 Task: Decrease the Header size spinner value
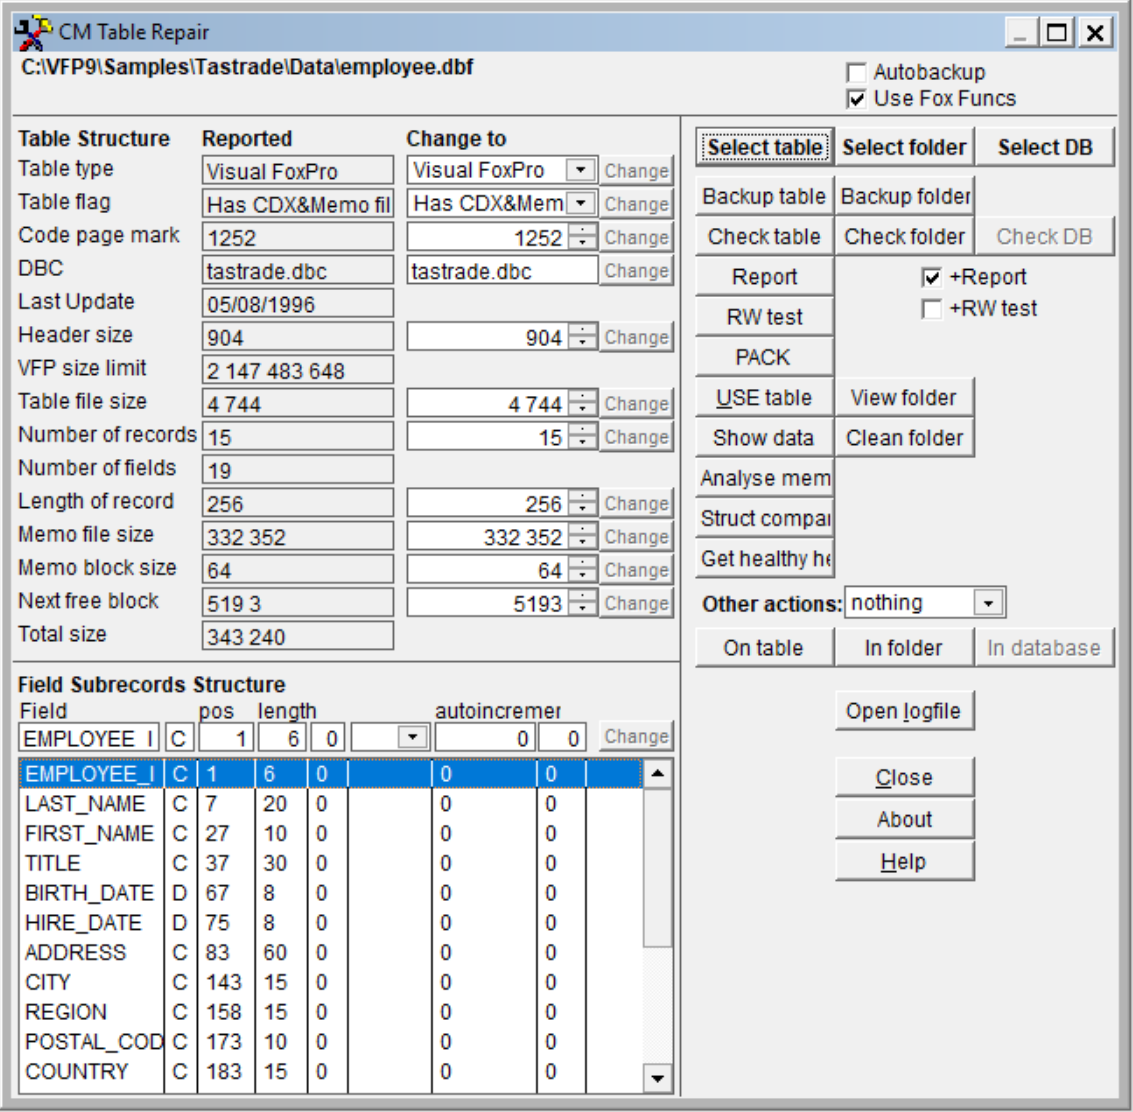tap(582, 343)
